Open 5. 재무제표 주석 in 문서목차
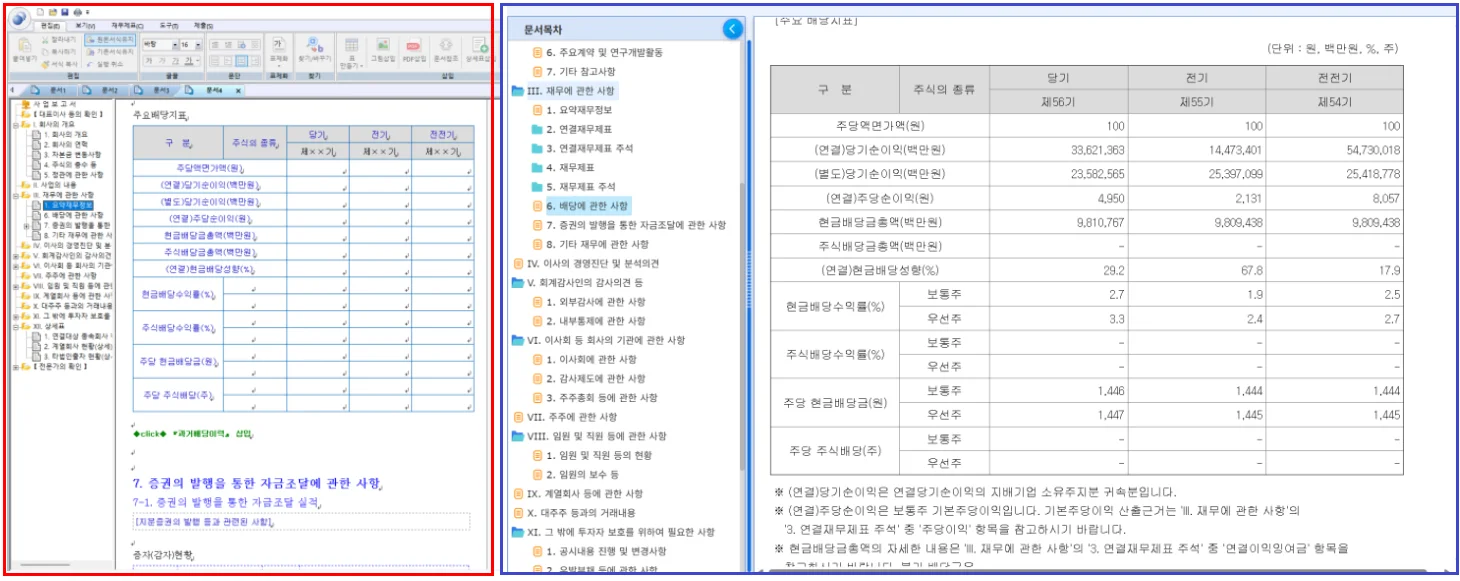This screenshot has width=1460, height=581. (581, 187)
